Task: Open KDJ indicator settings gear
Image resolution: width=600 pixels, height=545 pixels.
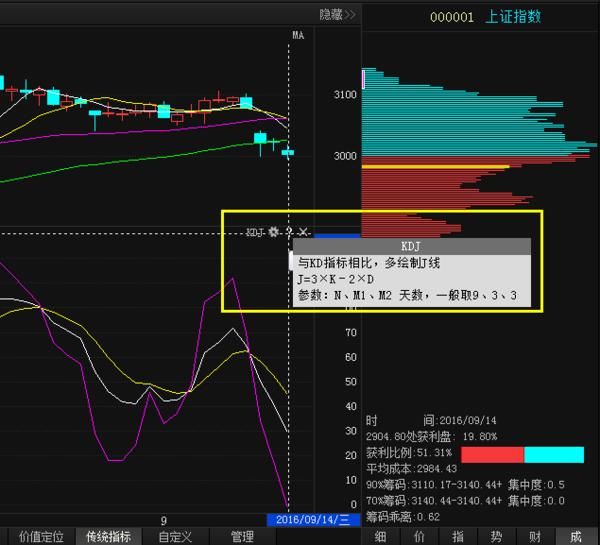Action: [274, 232]
